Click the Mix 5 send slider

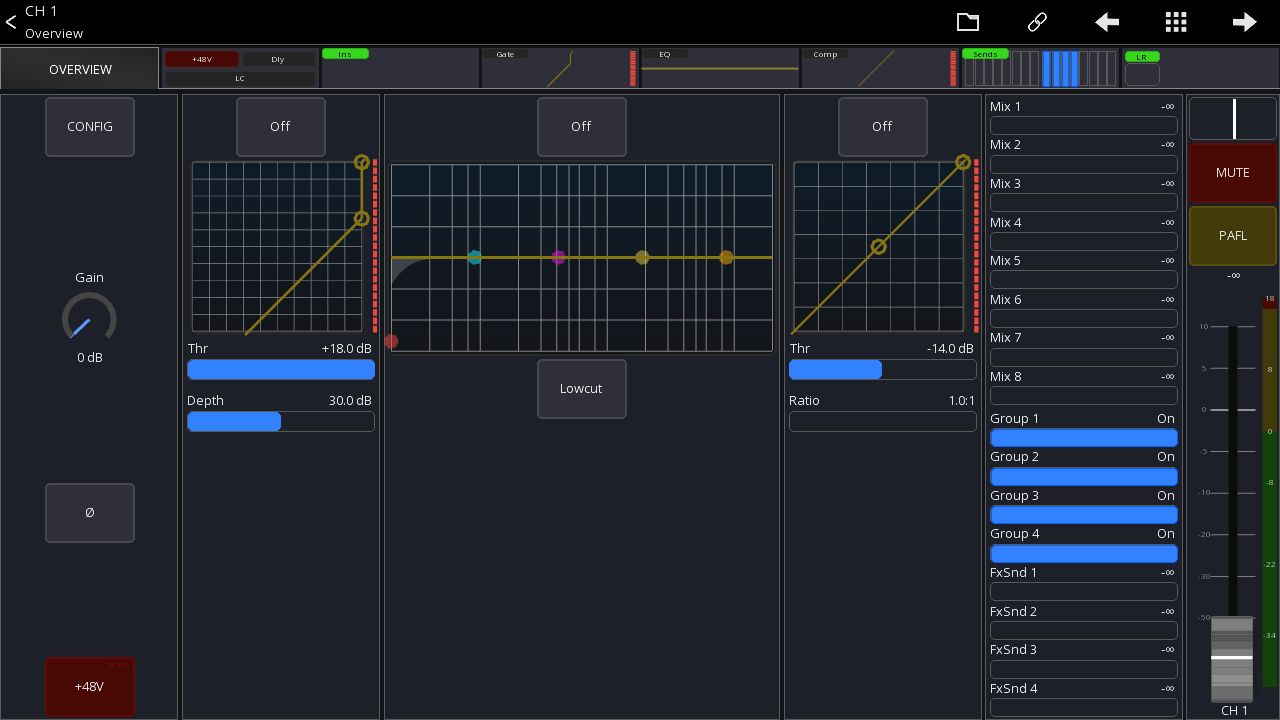click(1083, 280)
